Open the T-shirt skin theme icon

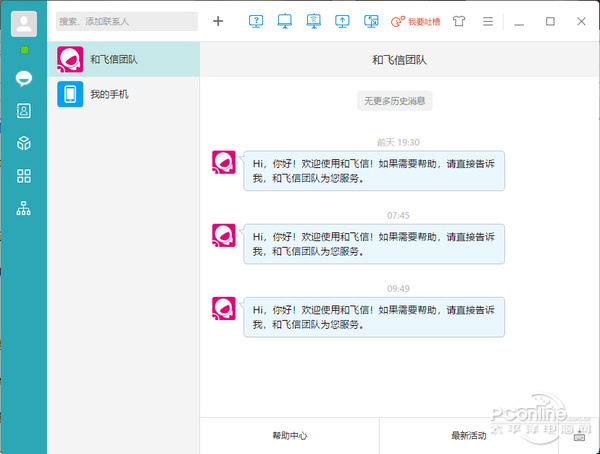click(459, 21)
